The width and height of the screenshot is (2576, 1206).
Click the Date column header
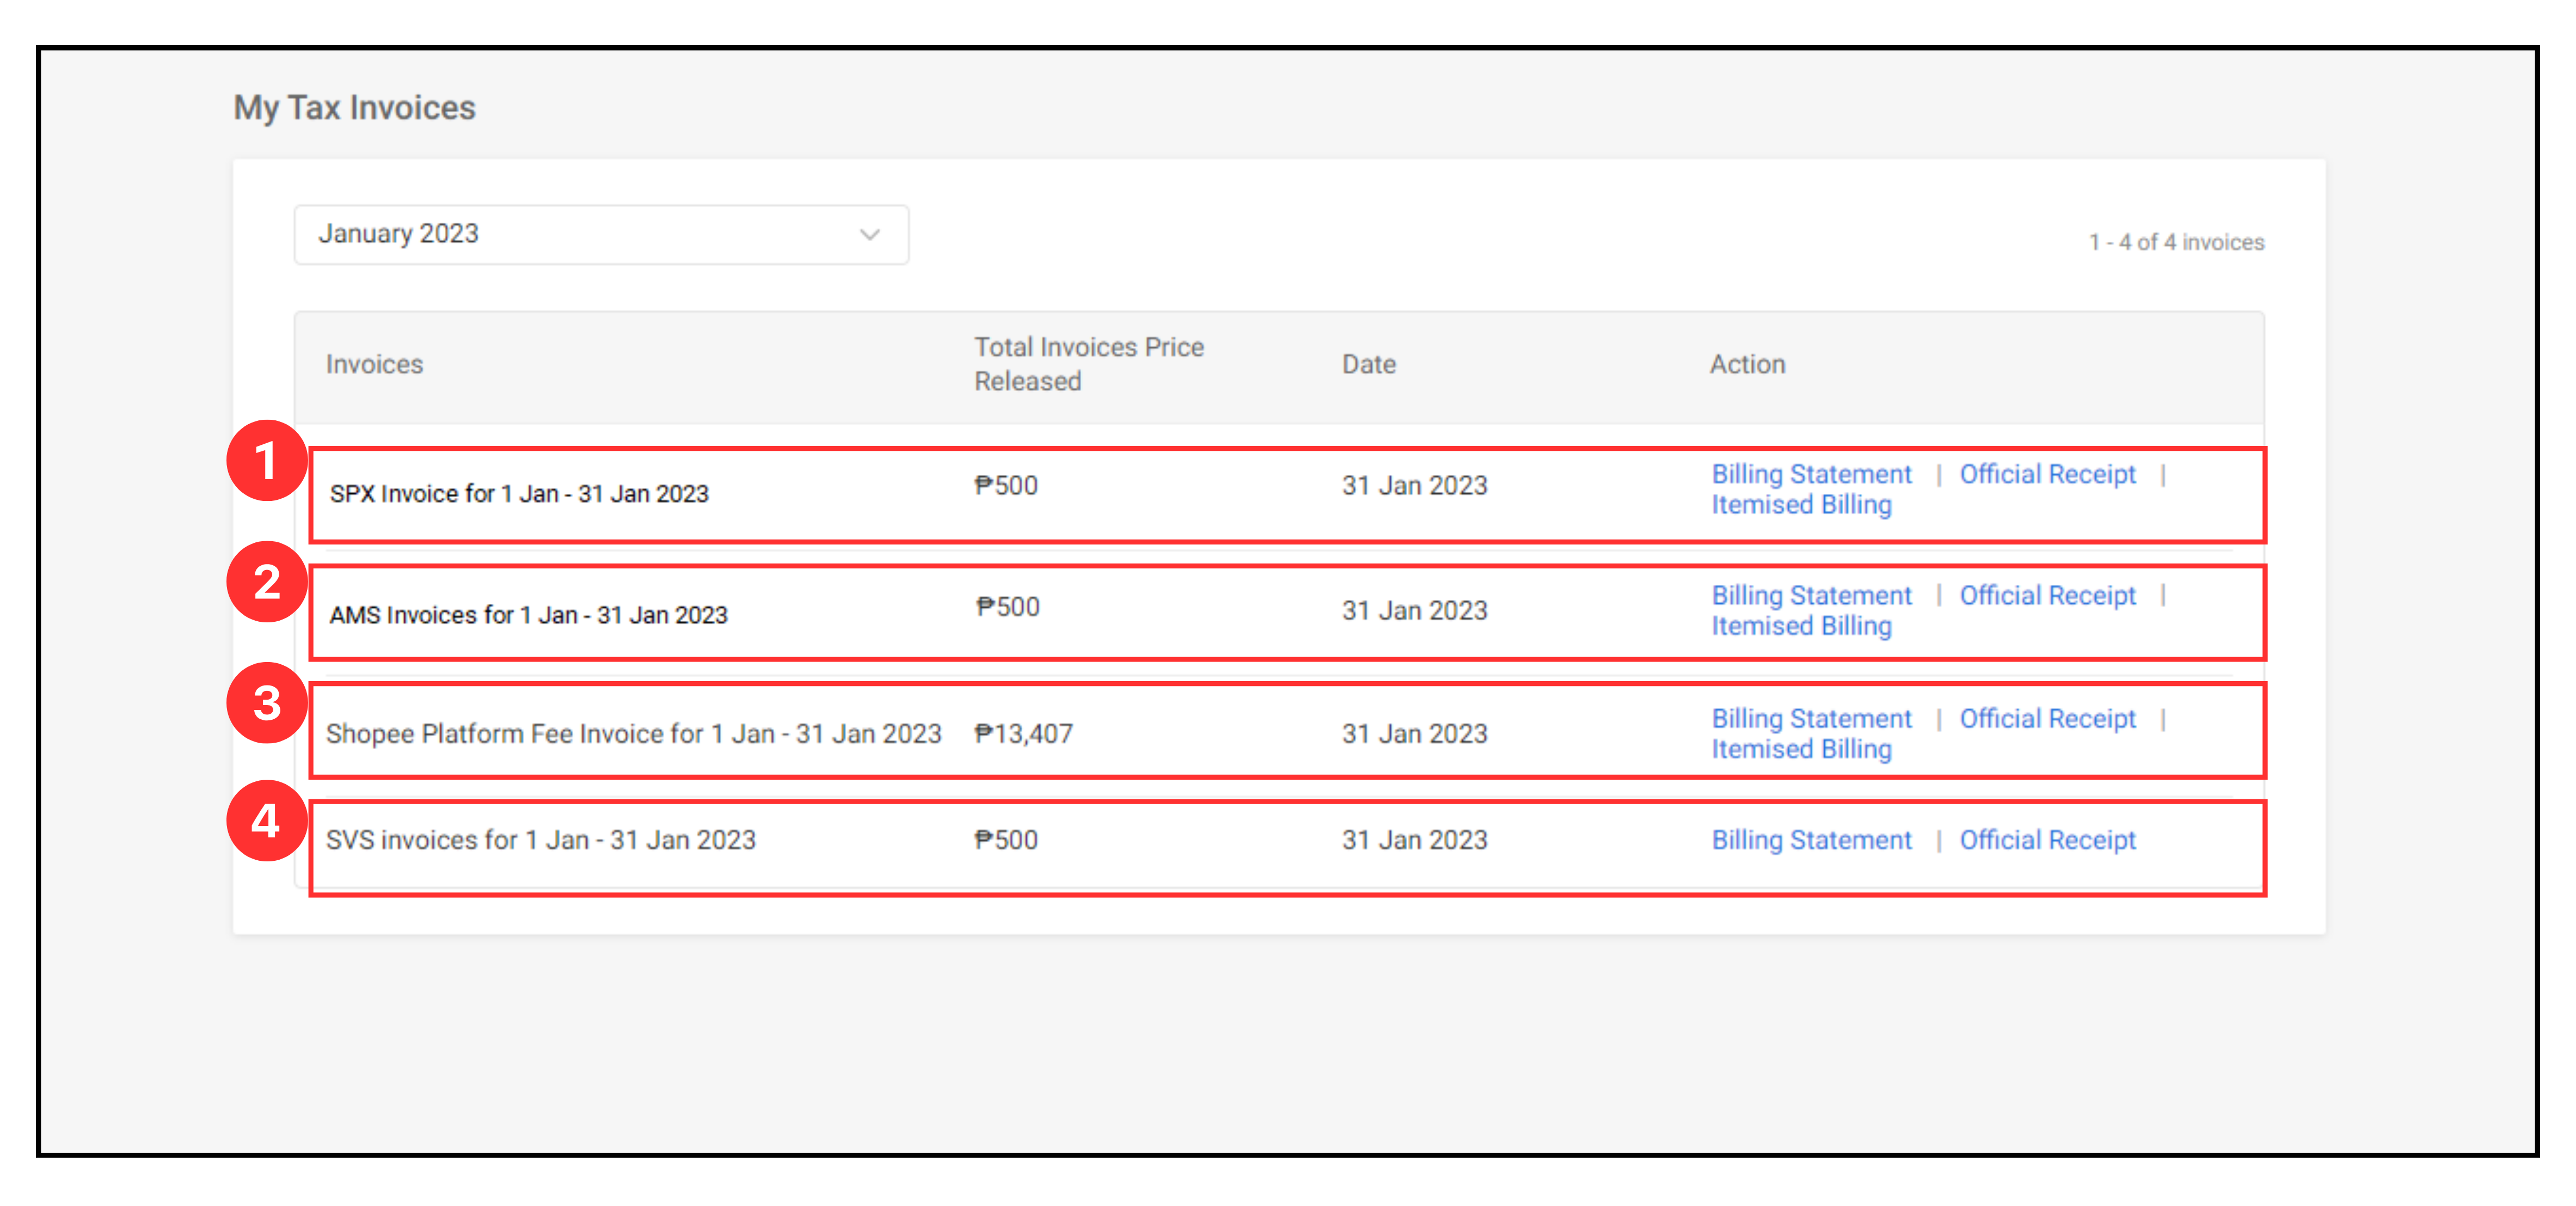click(x=1367, y=364)
